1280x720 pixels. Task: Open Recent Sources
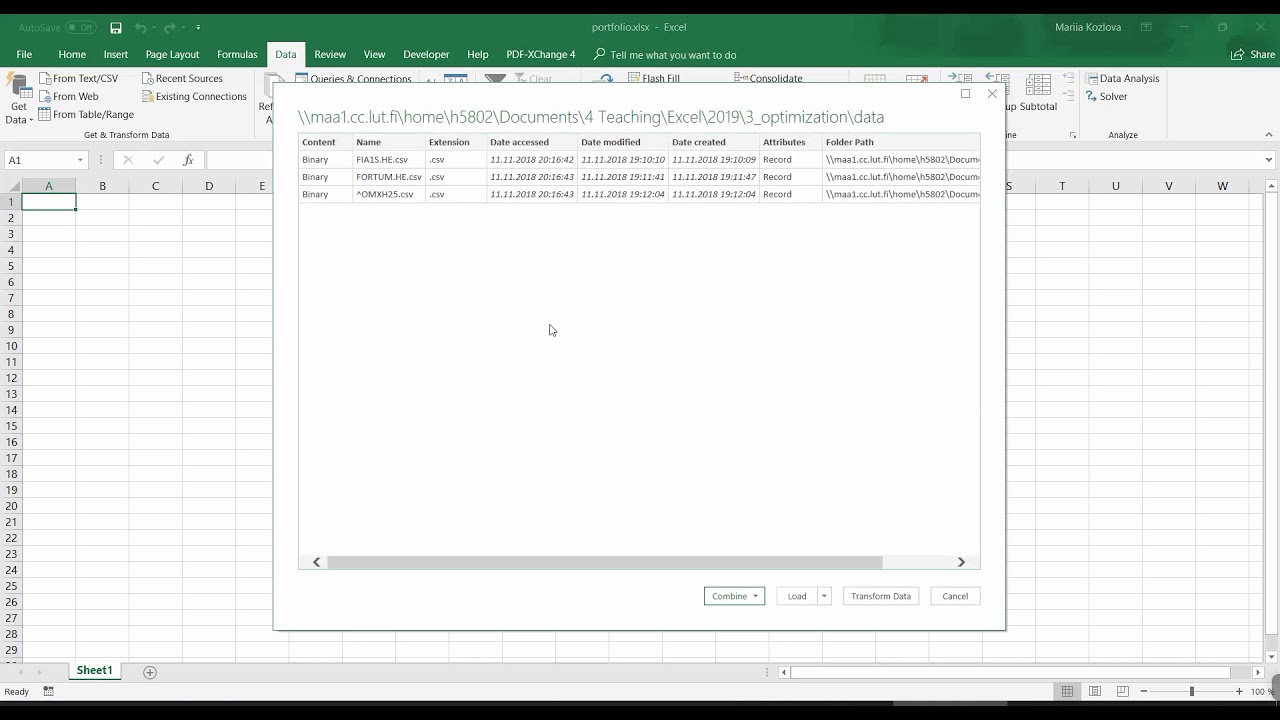[182, 78]
